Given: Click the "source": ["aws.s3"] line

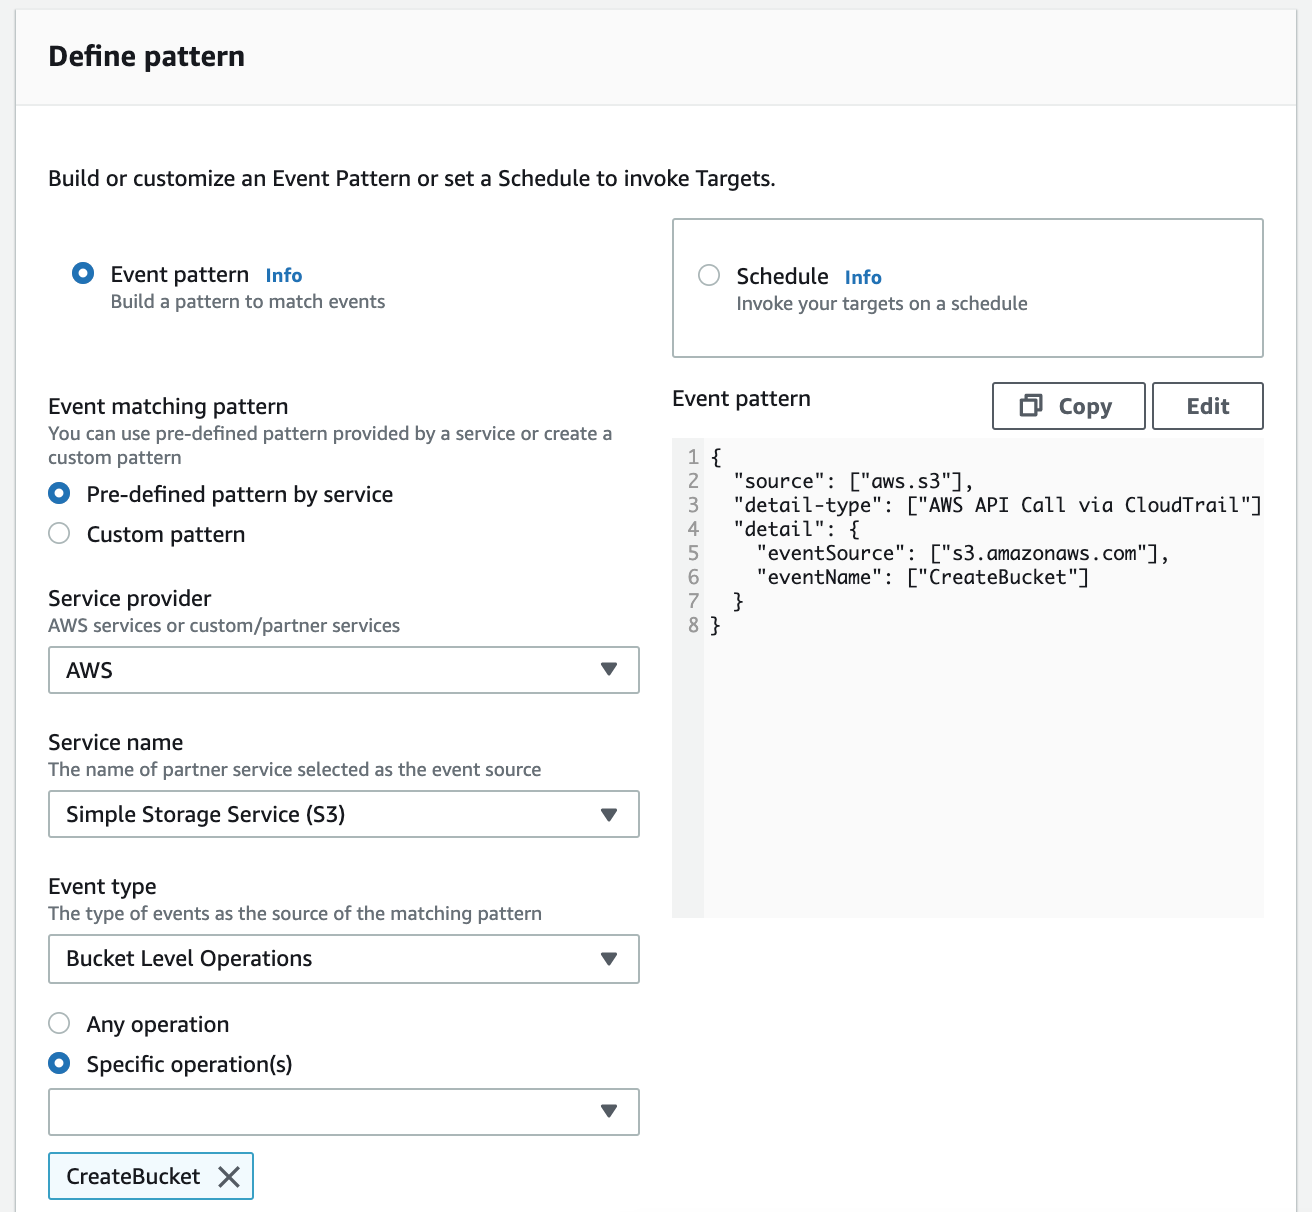Looking at the screenshot, I should (x=853, y=481).
